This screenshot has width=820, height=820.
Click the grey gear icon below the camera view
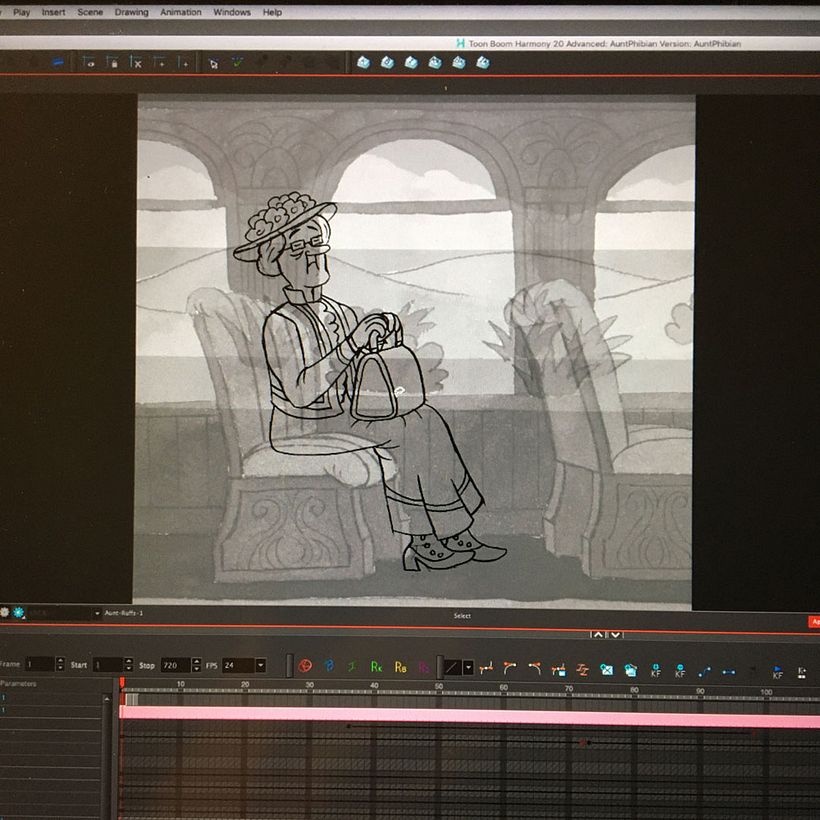point(4,612)
